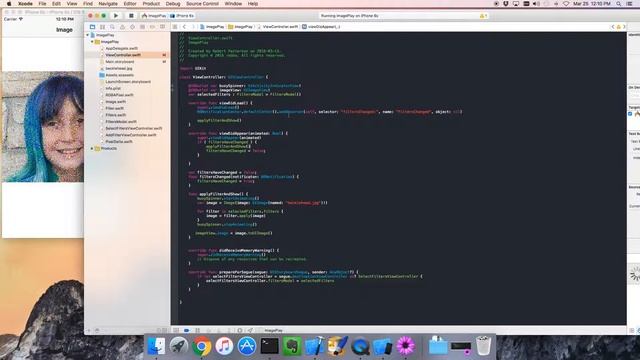Open the Symbol navigator tab icon
The height and width of the screenshot is (360, 640).
(102, 27)
